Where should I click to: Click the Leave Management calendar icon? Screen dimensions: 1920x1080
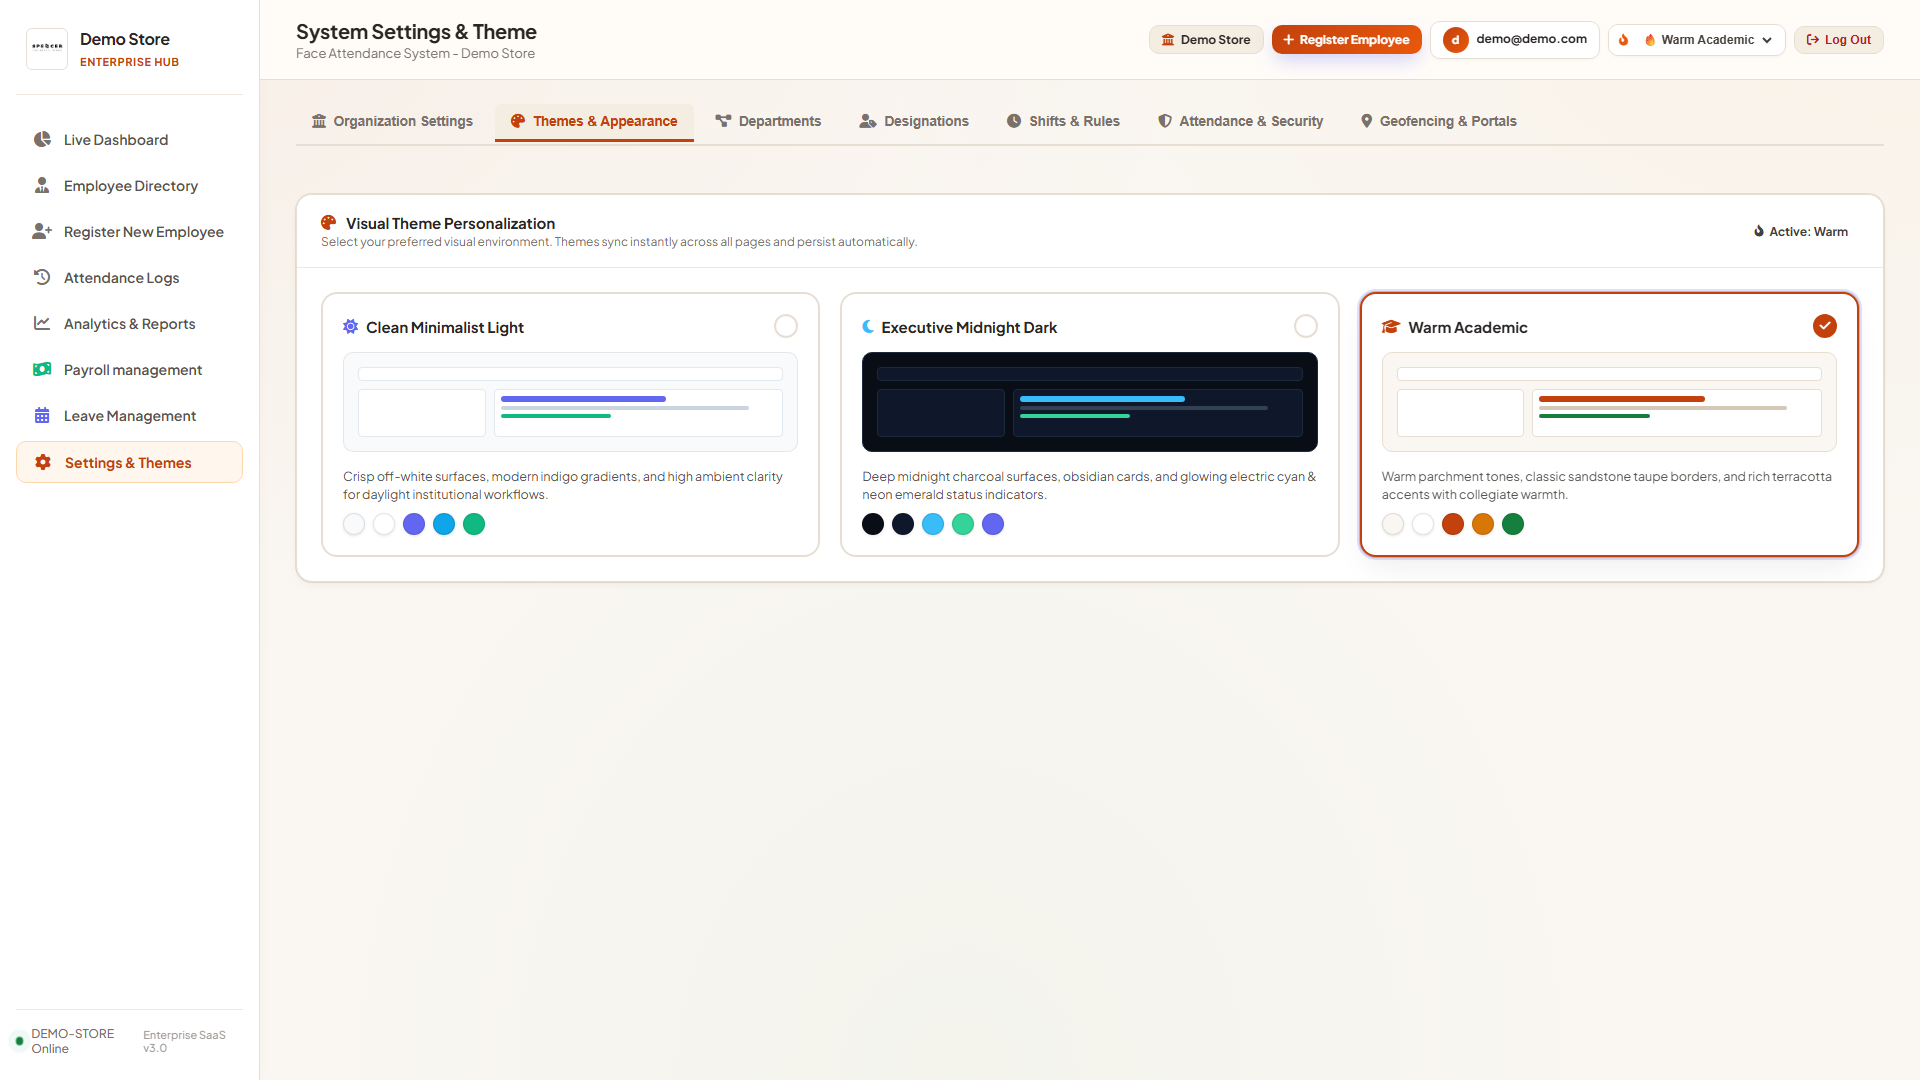coord(42,415)
